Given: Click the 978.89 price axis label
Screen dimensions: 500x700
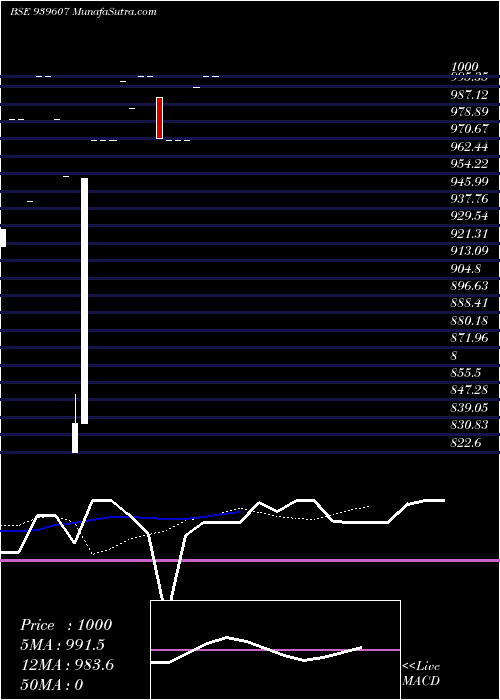Looking at the screenshot, I should point(469,112).
